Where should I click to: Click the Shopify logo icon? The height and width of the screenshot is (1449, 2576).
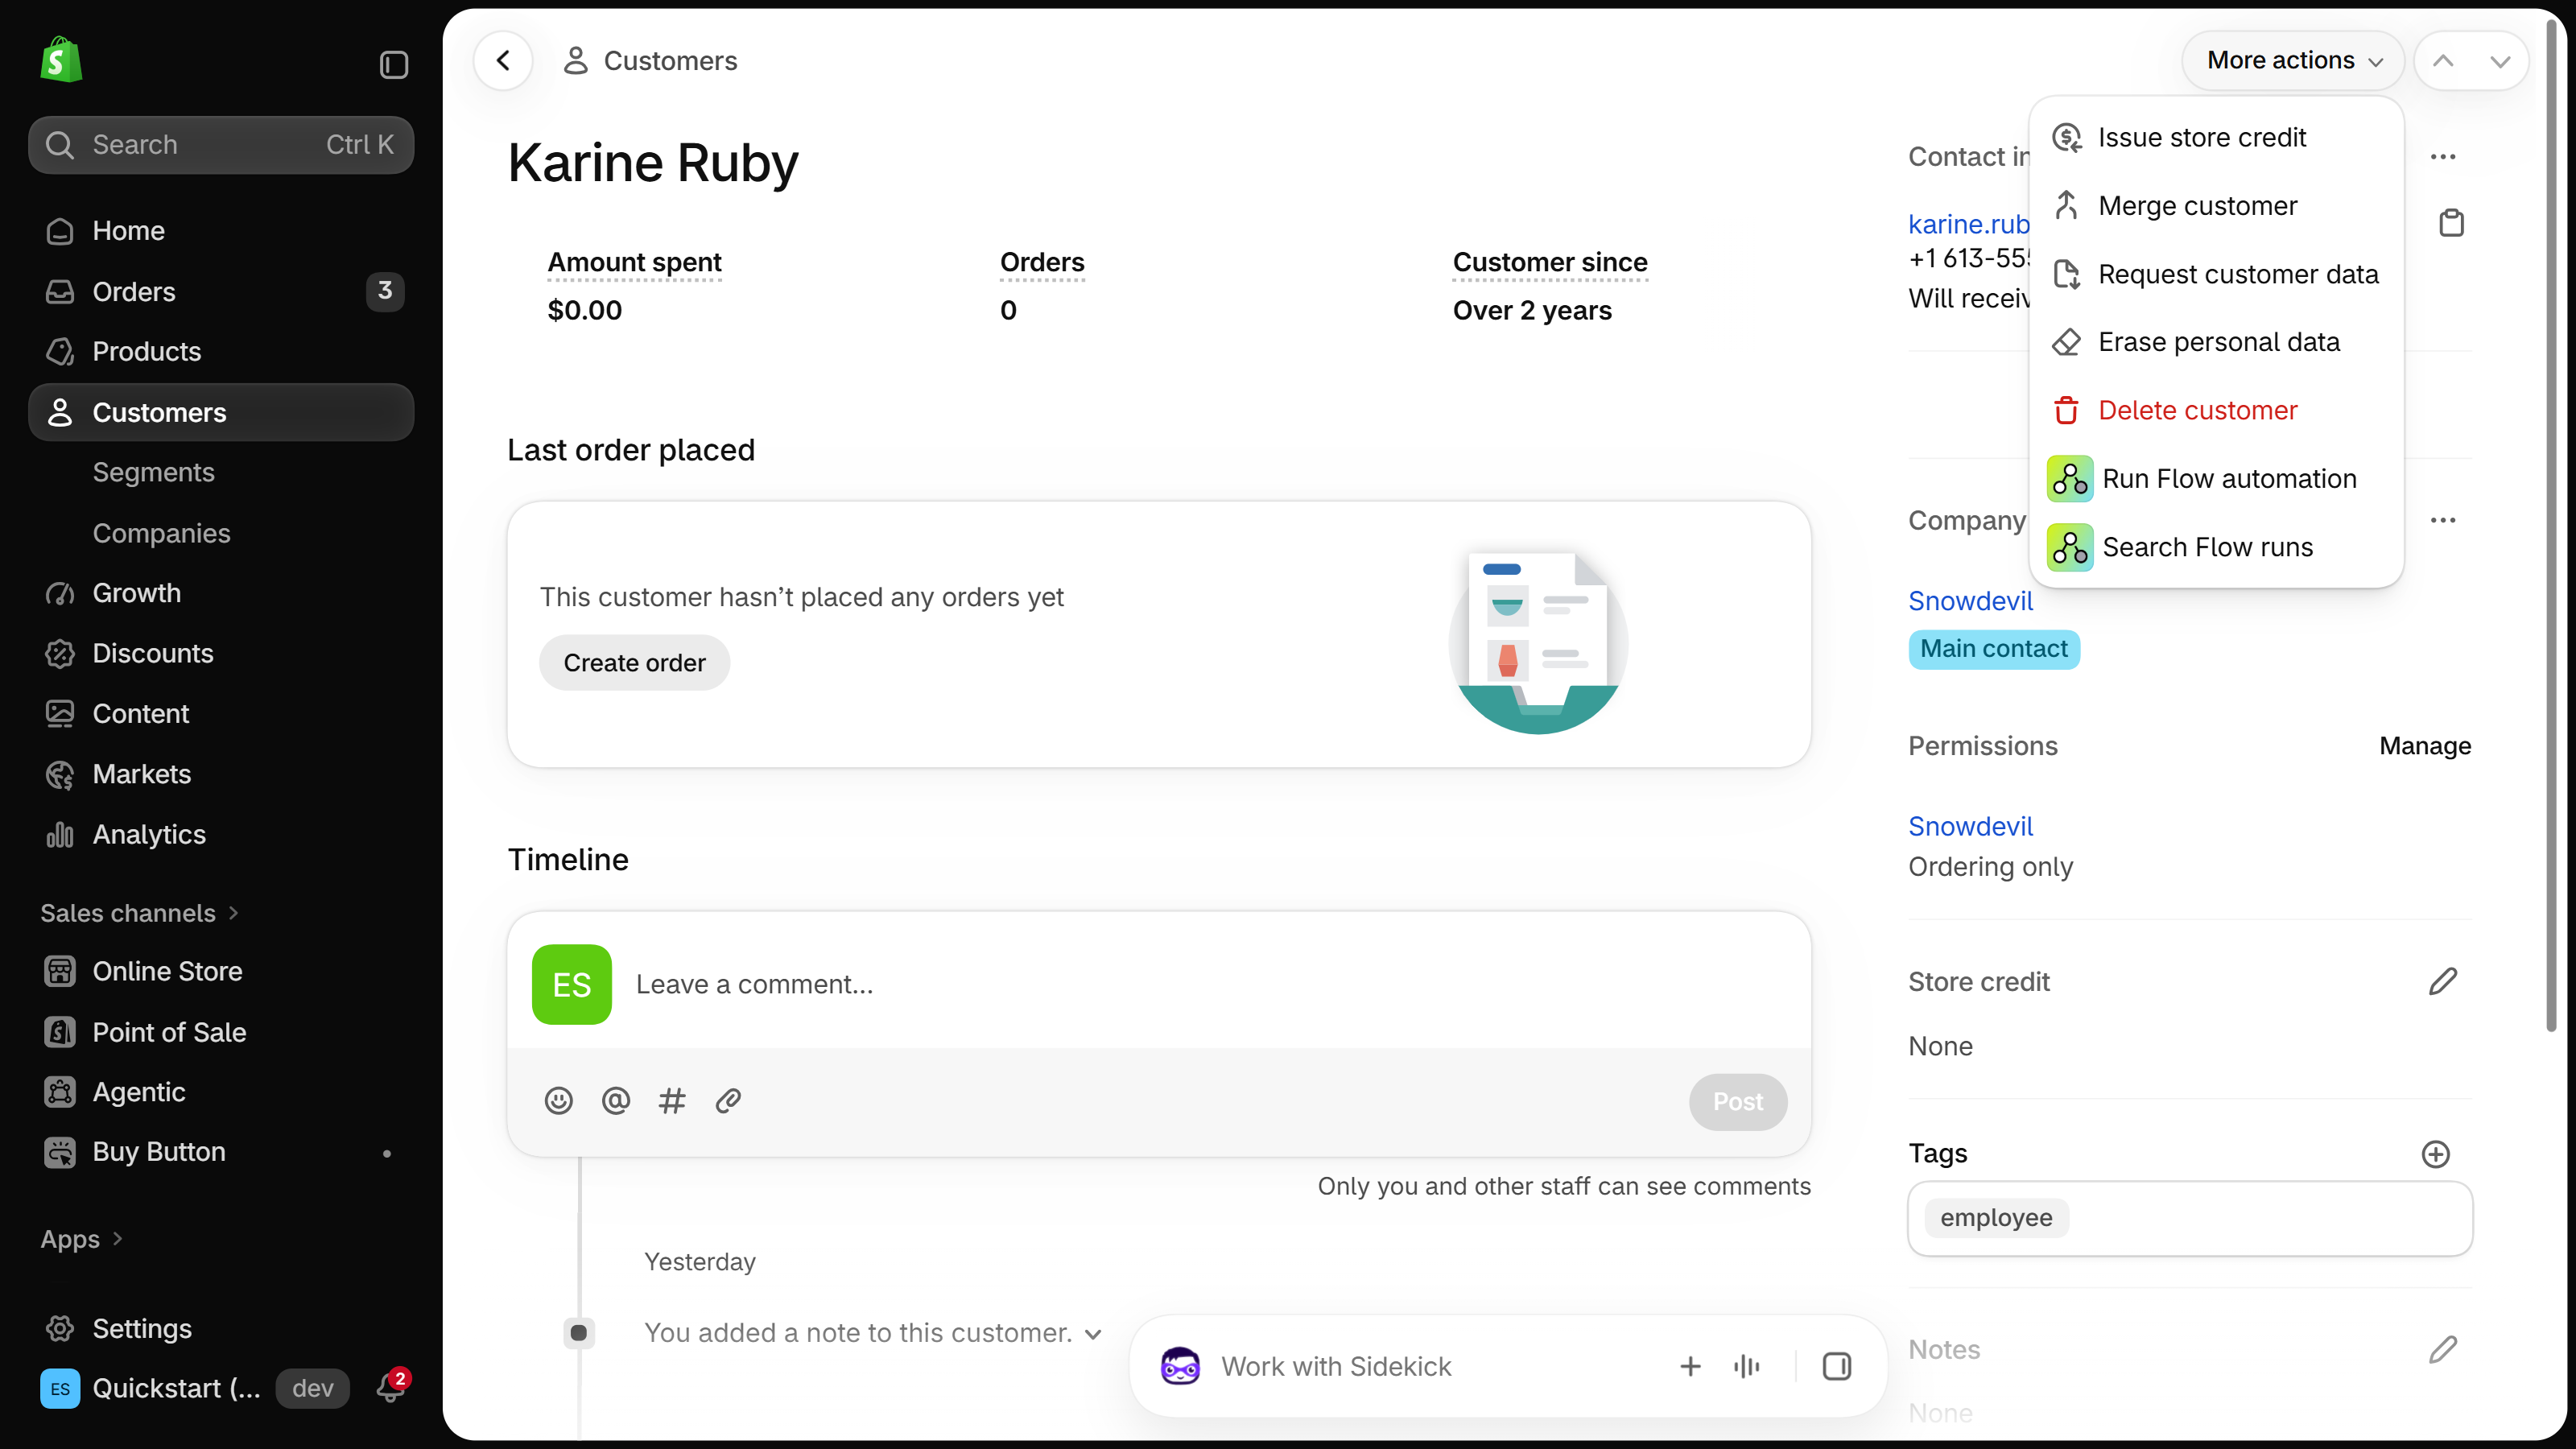click(61, 60)
